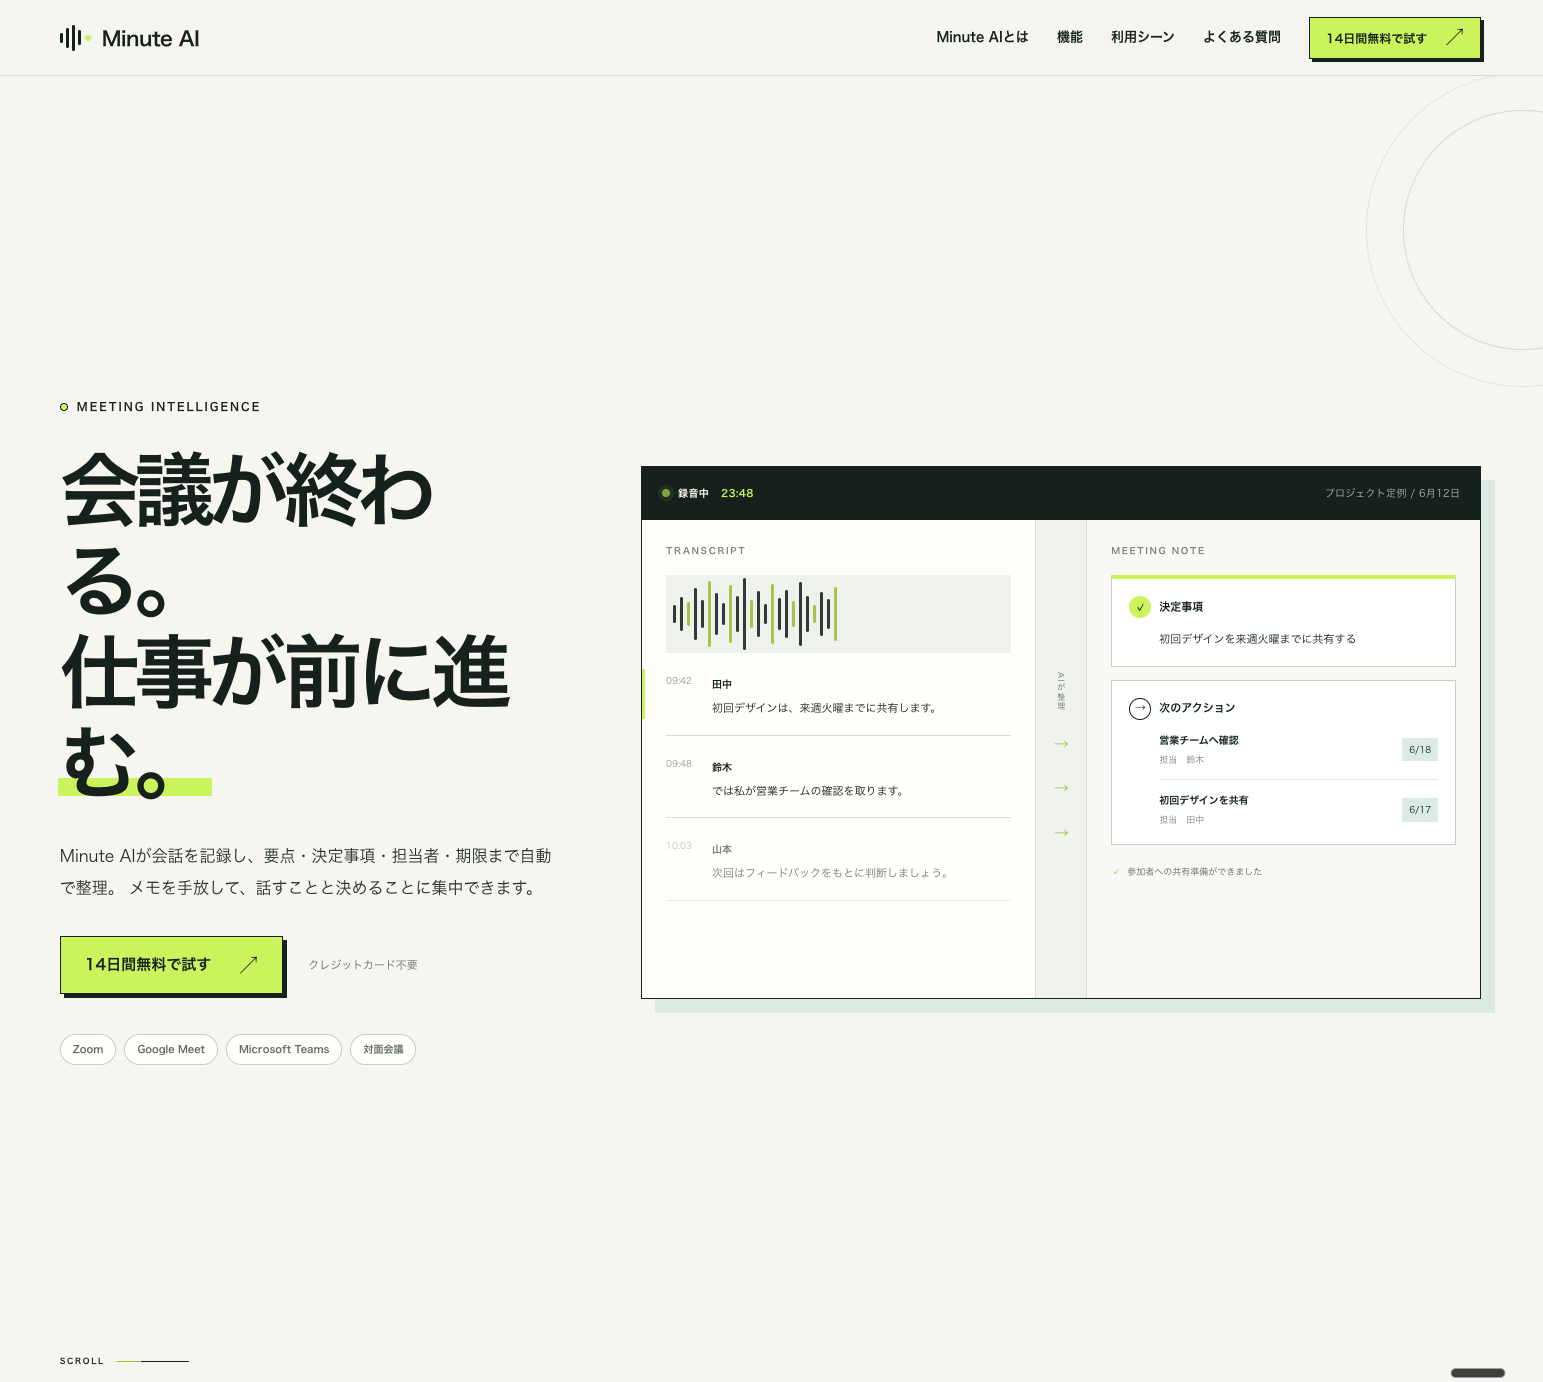
Task: Open the Minute AIとは menu item
Action: [x=982, y=37]
